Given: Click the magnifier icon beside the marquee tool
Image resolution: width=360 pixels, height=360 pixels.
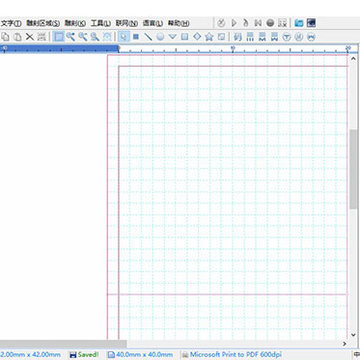Looking at the screenshot, I should [x=71, y=37].
